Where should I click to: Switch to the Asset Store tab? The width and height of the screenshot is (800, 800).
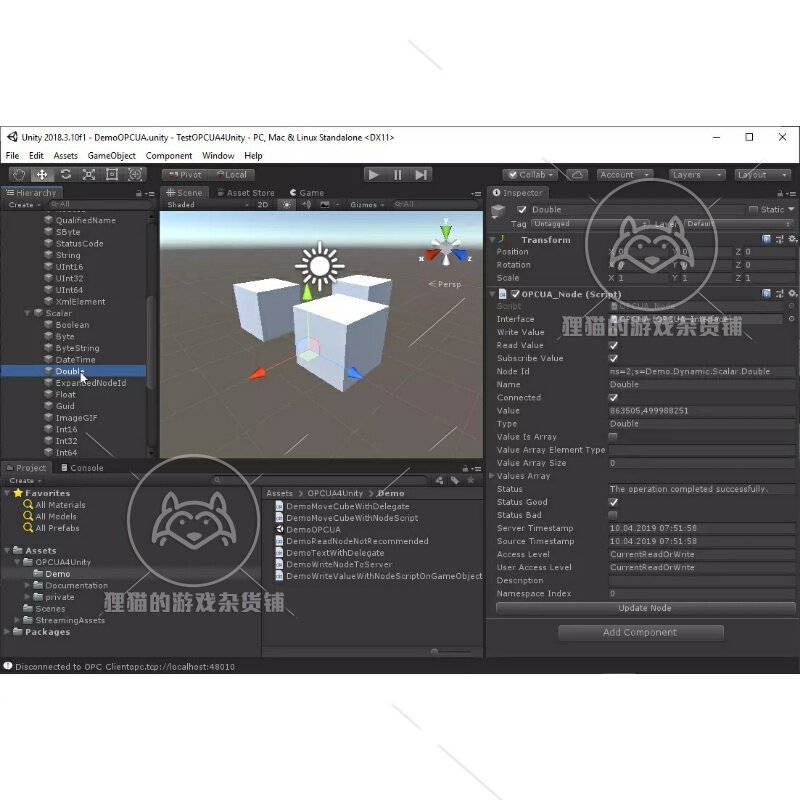point(246,193)
